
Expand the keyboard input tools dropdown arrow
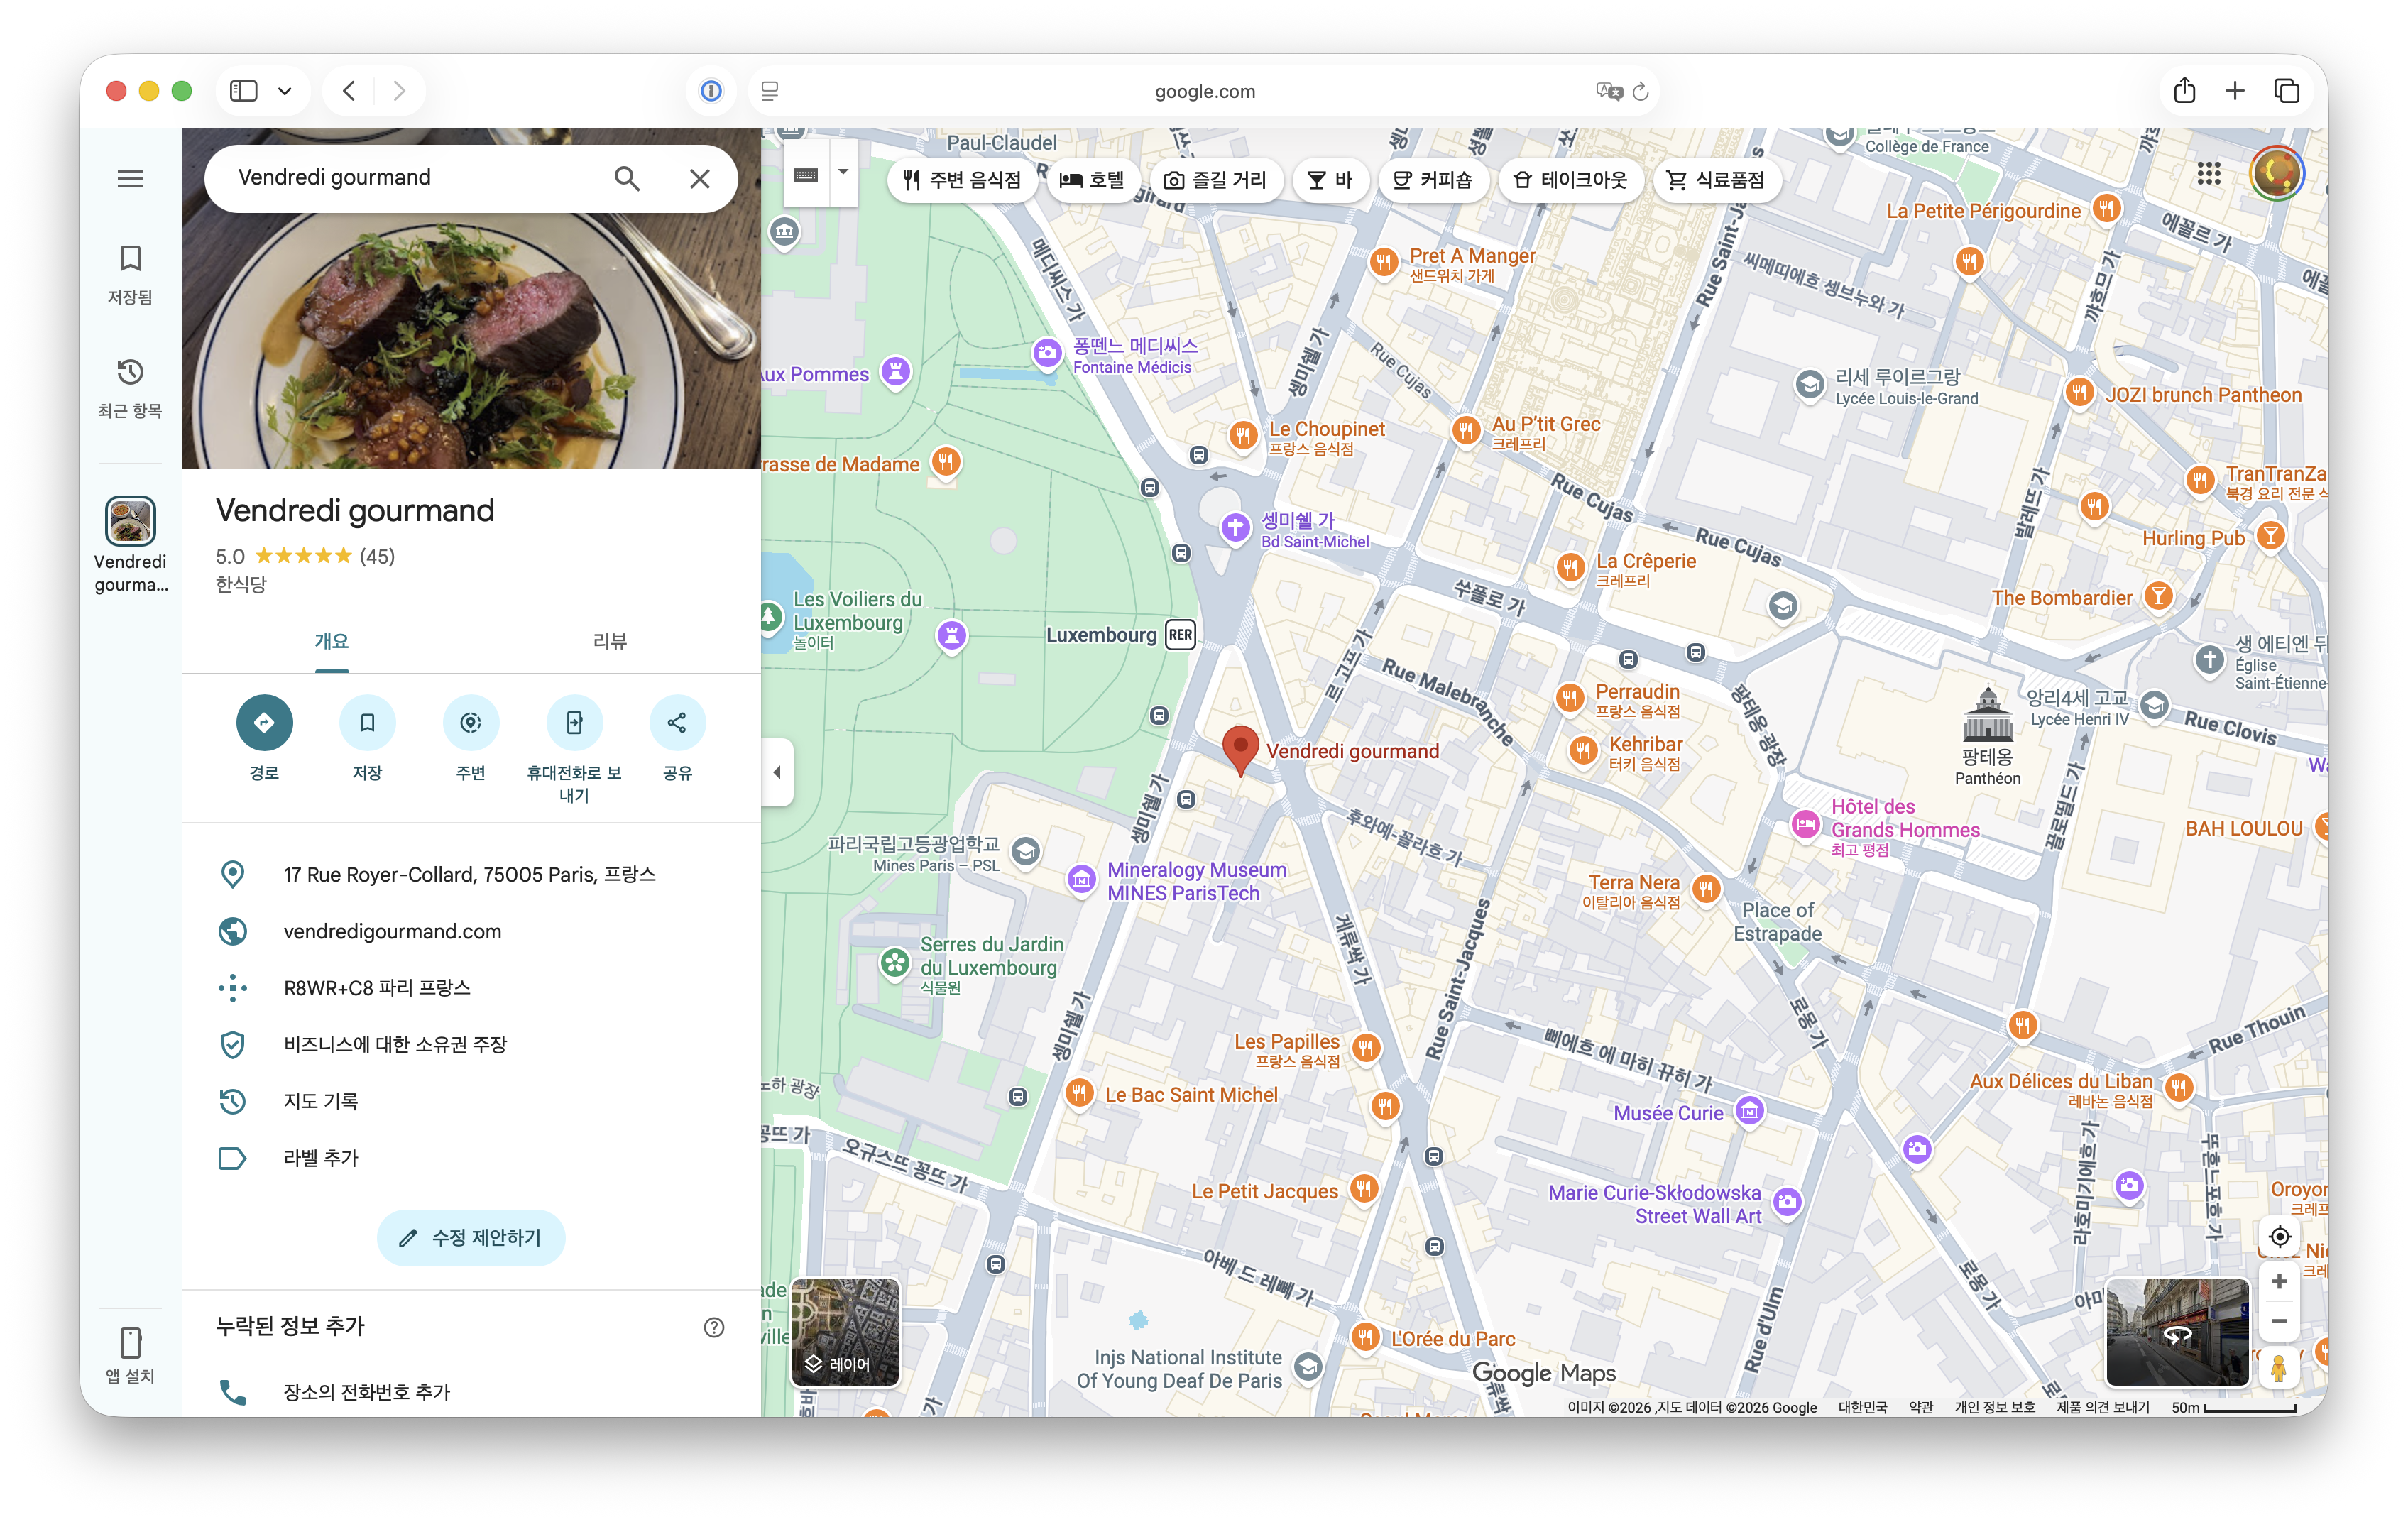[843, 173]
